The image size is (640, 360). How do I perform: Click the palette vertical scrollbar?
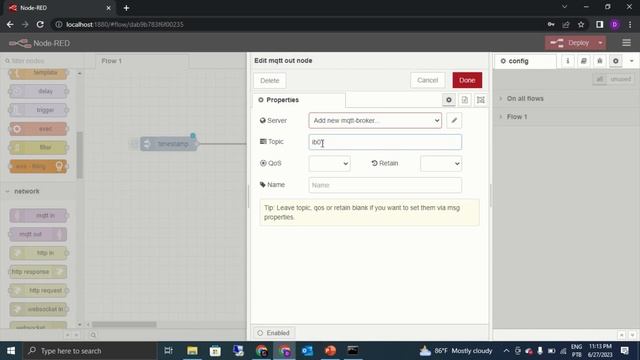coord(80,155)
